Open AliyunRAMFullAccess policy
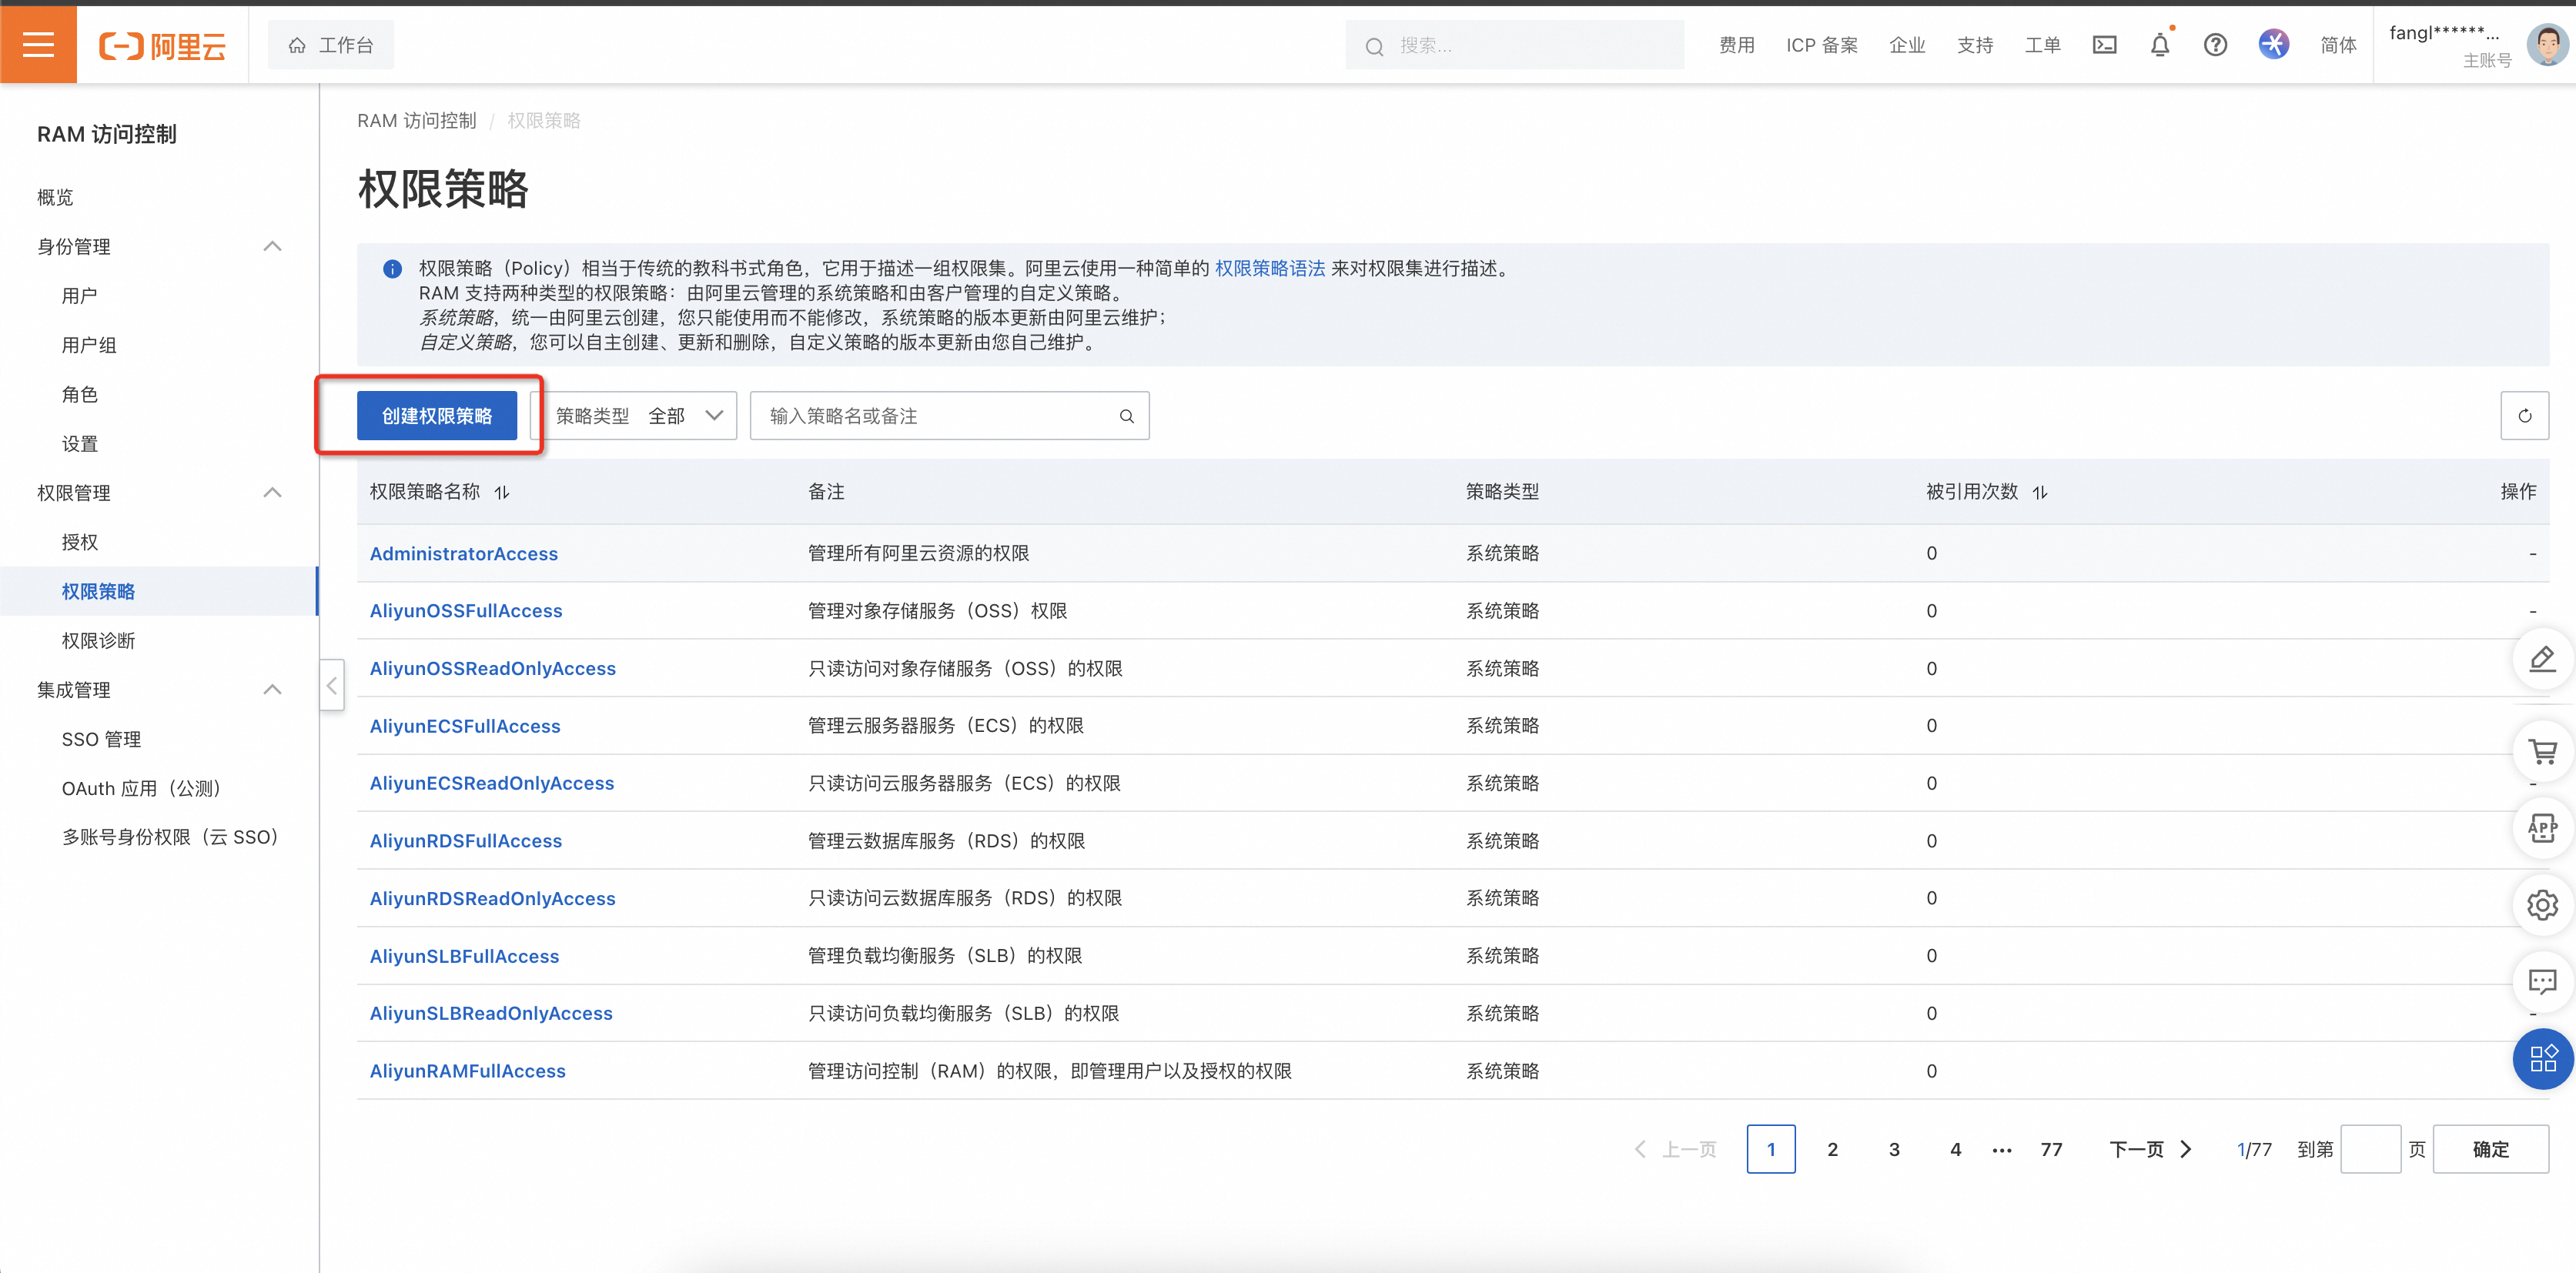Image resolution: width=2576 pixels, height=1273 pixels. pos(468,1071)
